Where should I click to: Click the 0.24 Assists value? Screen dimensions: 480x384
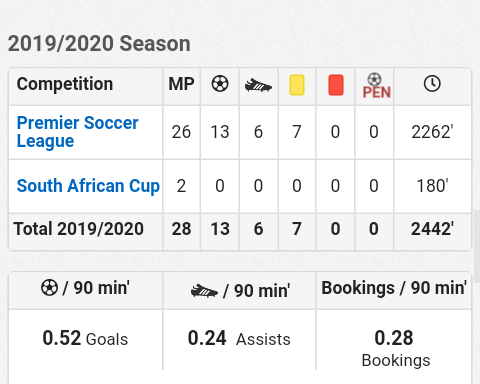click(239, 338)
